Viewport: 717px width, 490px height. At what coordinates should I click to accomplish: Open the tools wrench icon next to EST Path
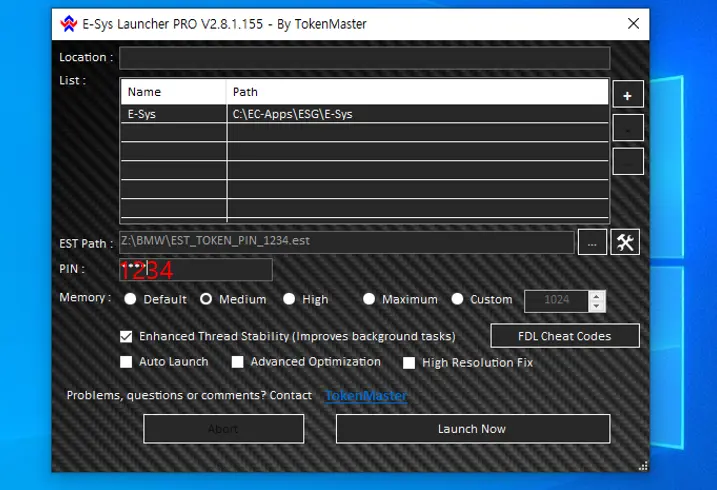[x=624, y=242]
